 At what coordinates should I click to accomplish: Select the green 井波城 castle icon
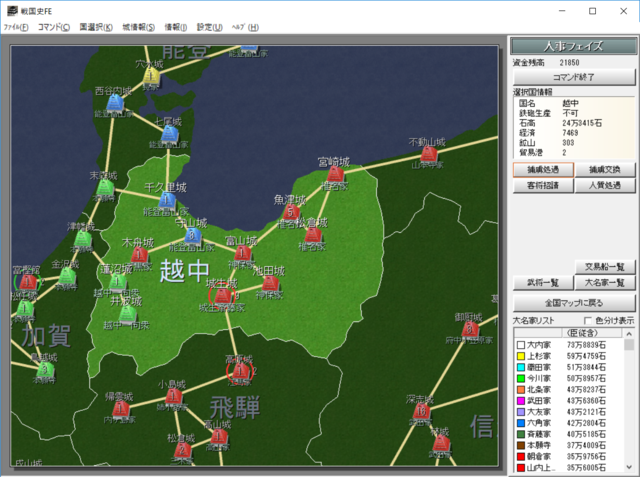(127, 314)
